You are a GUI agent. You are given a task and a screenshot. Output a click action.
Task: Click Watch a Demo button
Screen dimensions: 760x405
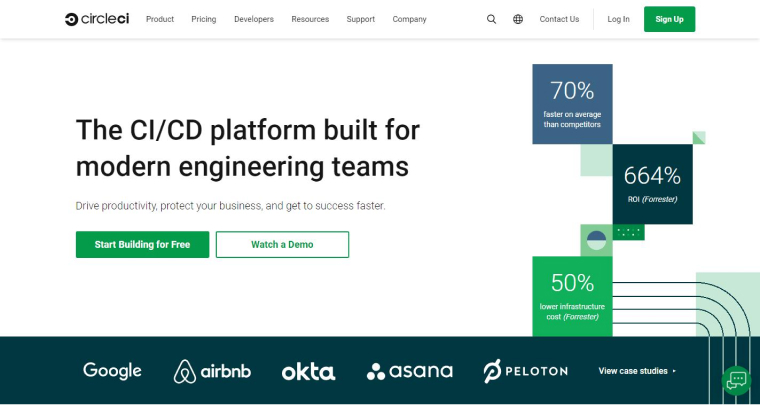click(282, 245)
